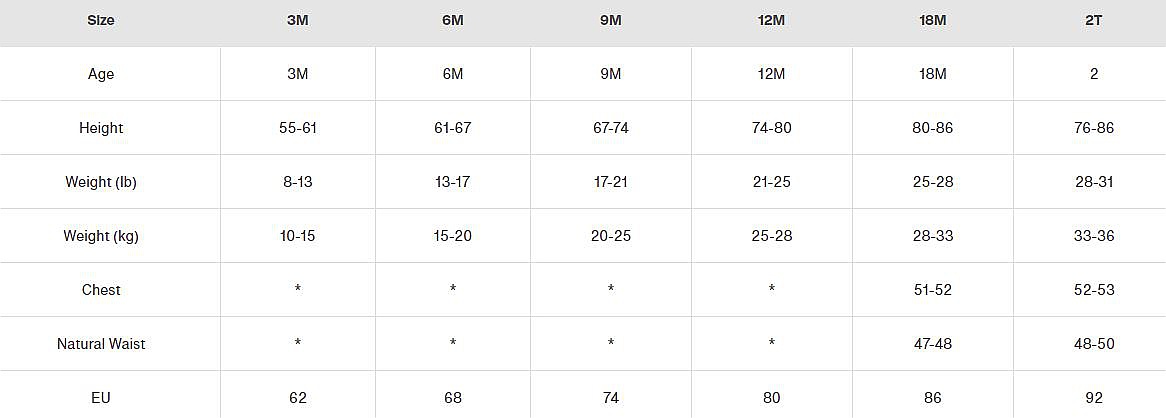Click the age value 2 under 2T
This screenshot has width=1166, height=418.
[1093, 74]
